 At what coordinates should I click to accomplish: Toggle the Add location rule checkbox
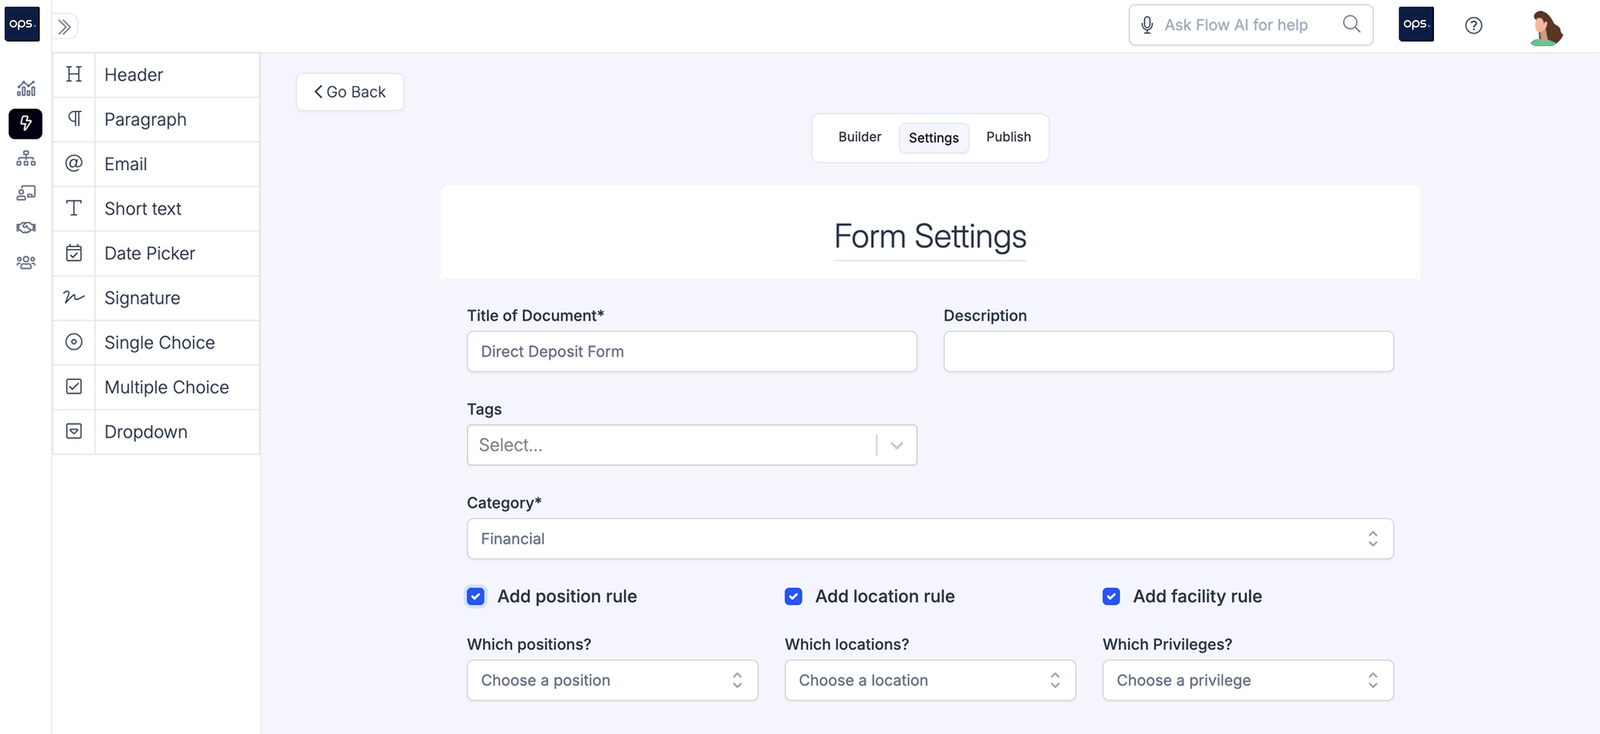tap(794, 597)
